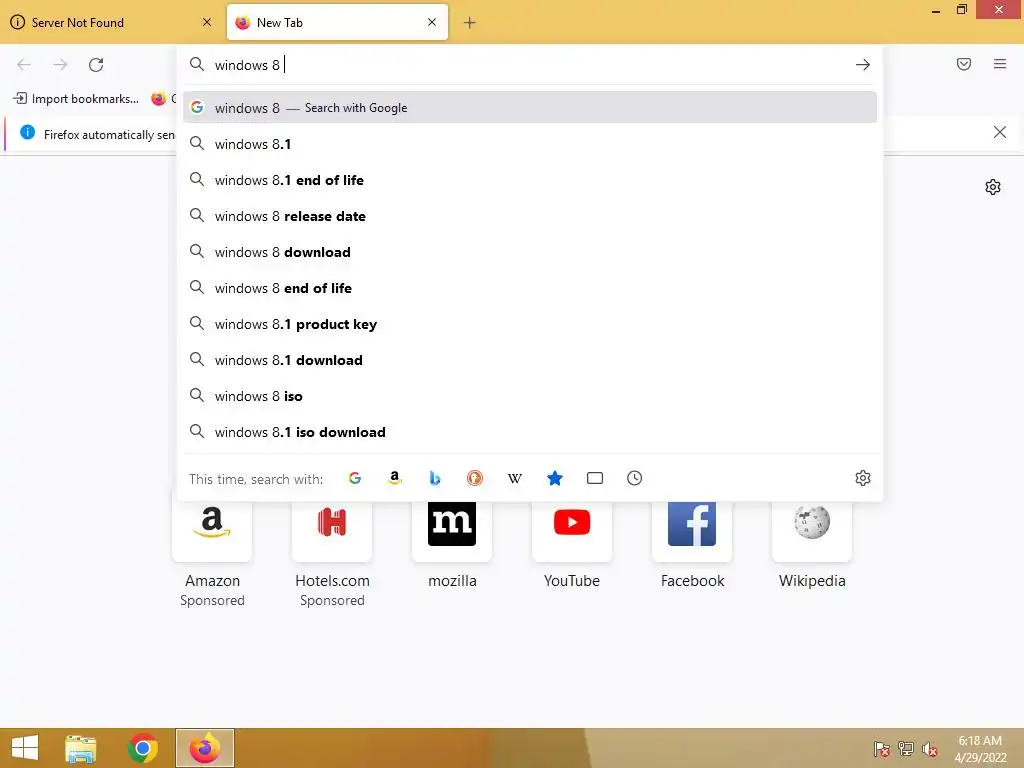
Task: Reload the current page
Action: (96, 65)
